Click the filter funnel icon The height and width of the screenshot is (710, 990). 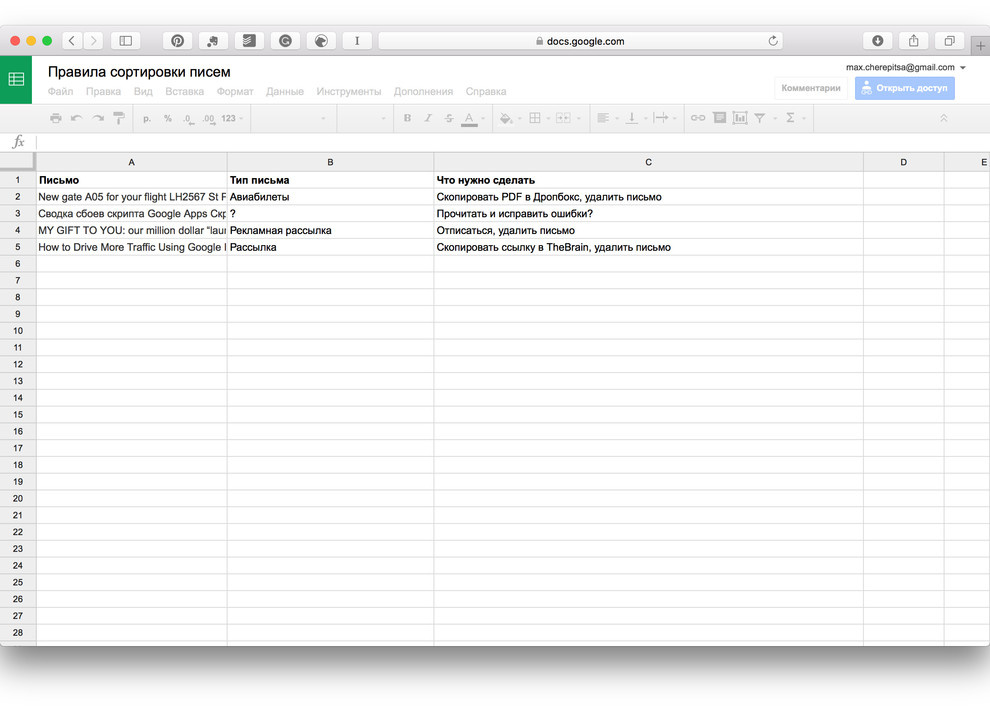[760, 118]
